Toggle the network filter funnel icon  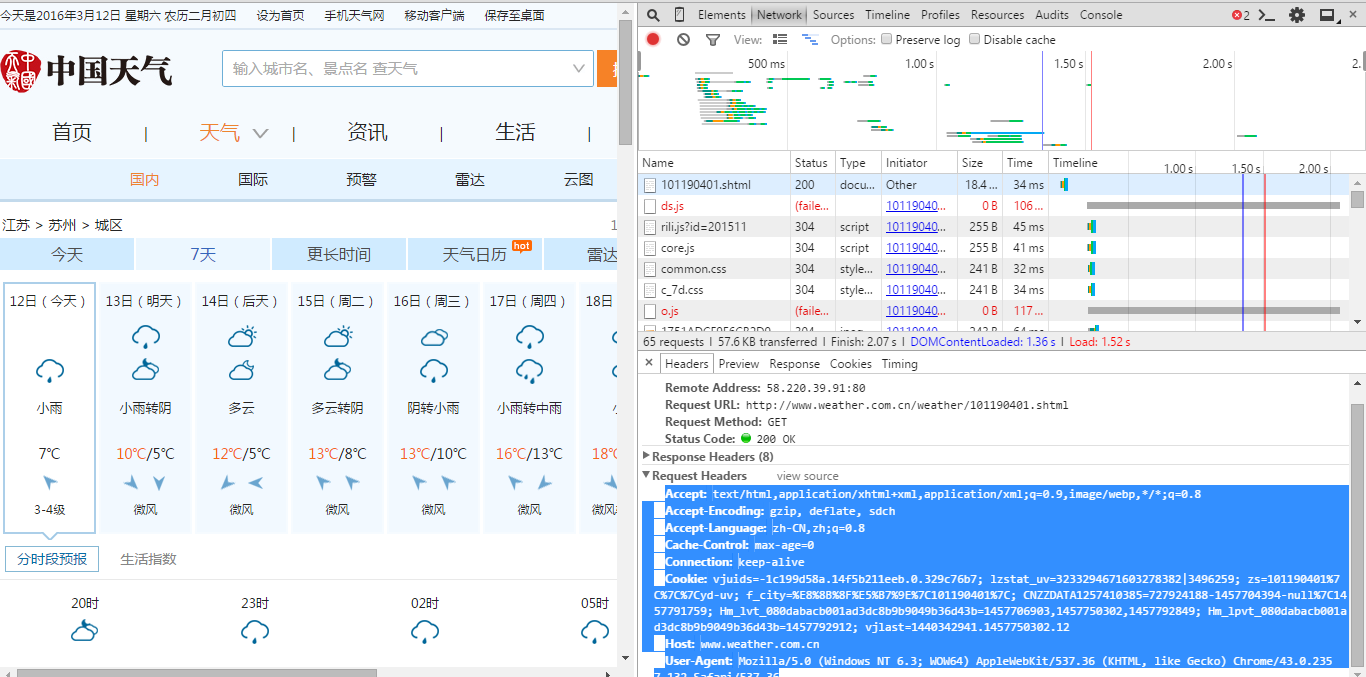pos(713,40)
